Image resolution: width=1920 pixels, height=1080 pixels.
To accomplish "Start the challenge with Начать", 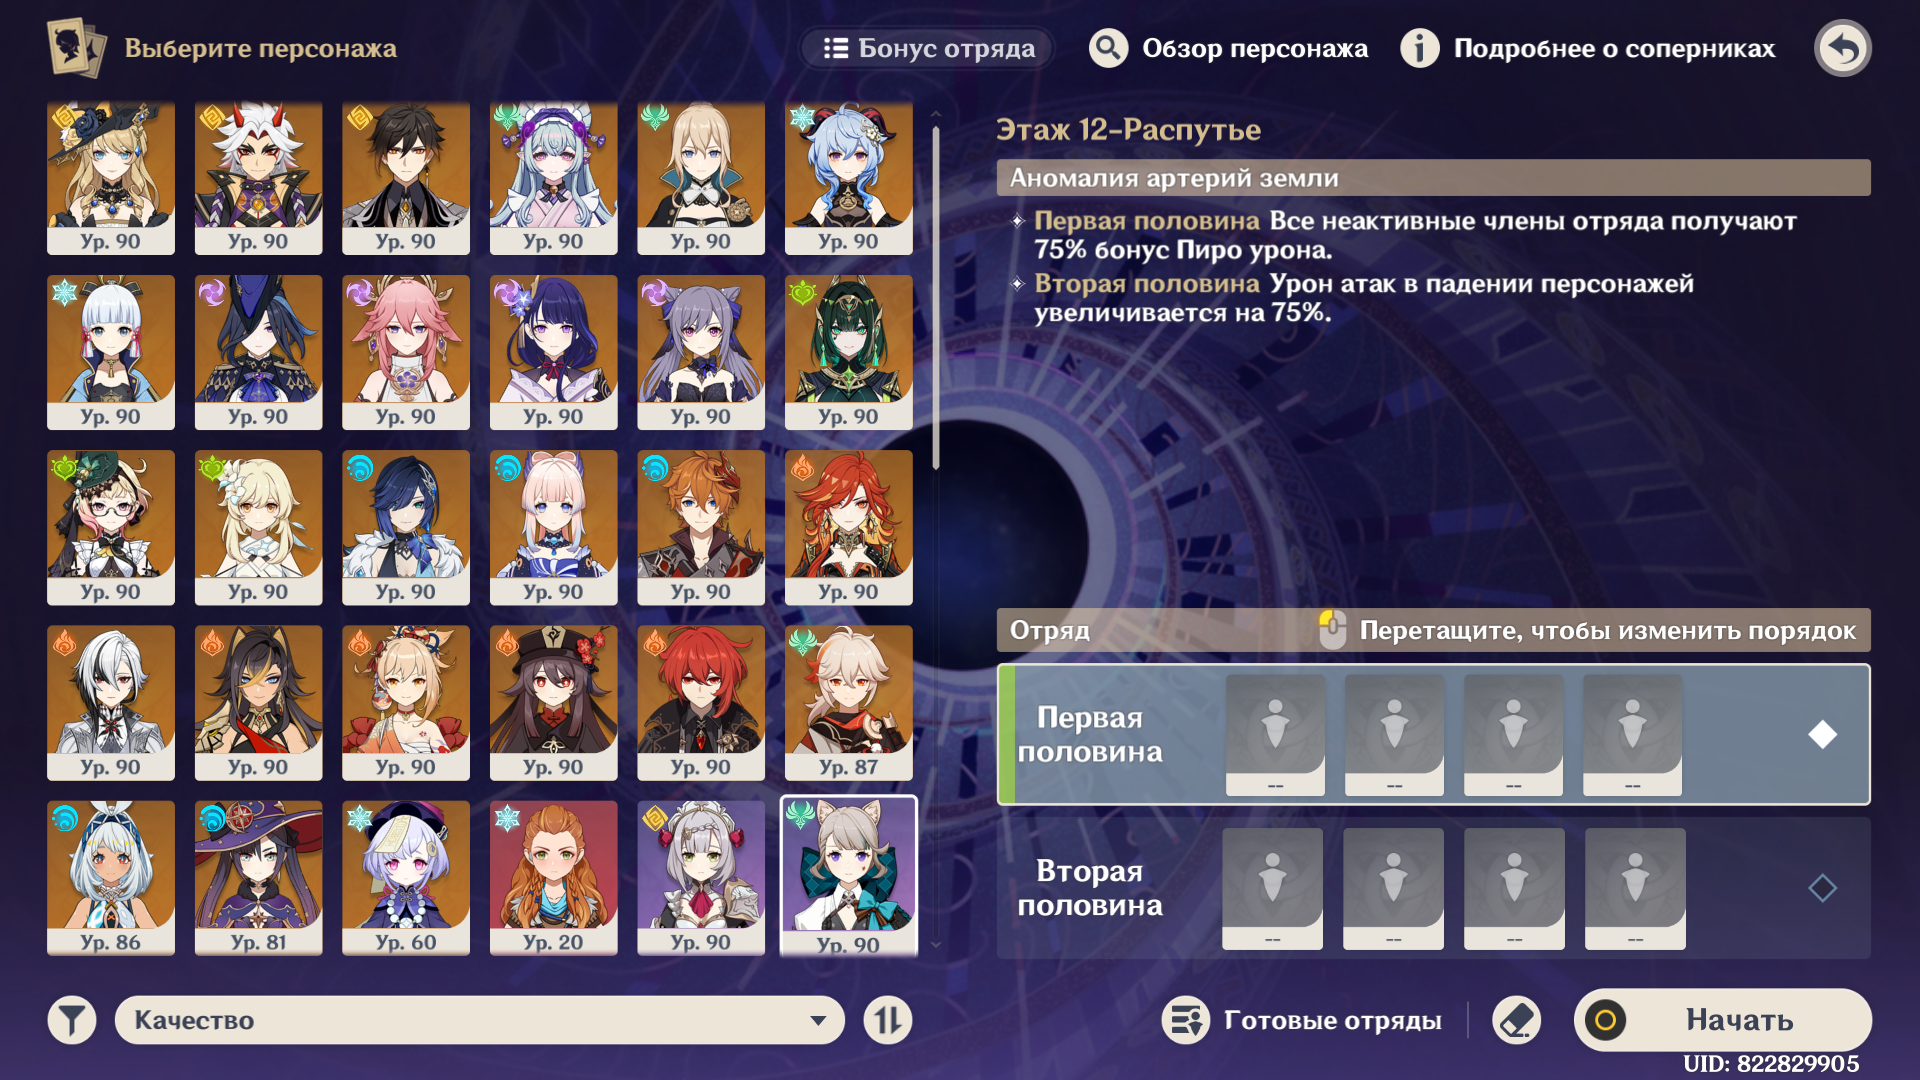I will point(1722,1020).
